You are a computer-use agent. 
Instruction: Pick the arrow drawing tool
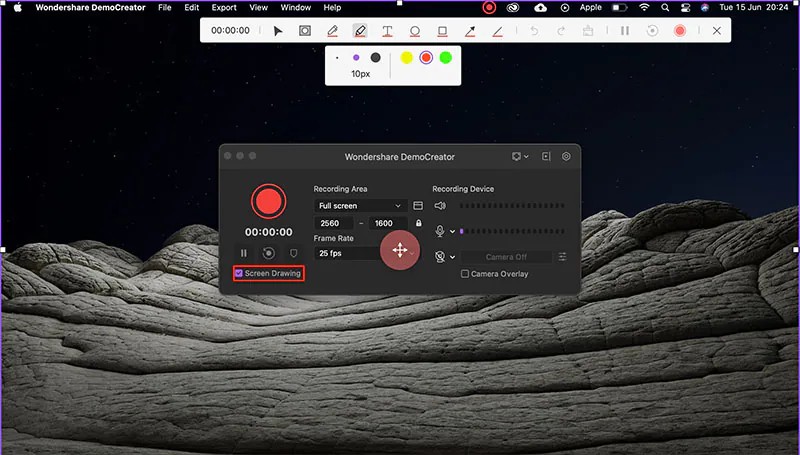(470, 31)
